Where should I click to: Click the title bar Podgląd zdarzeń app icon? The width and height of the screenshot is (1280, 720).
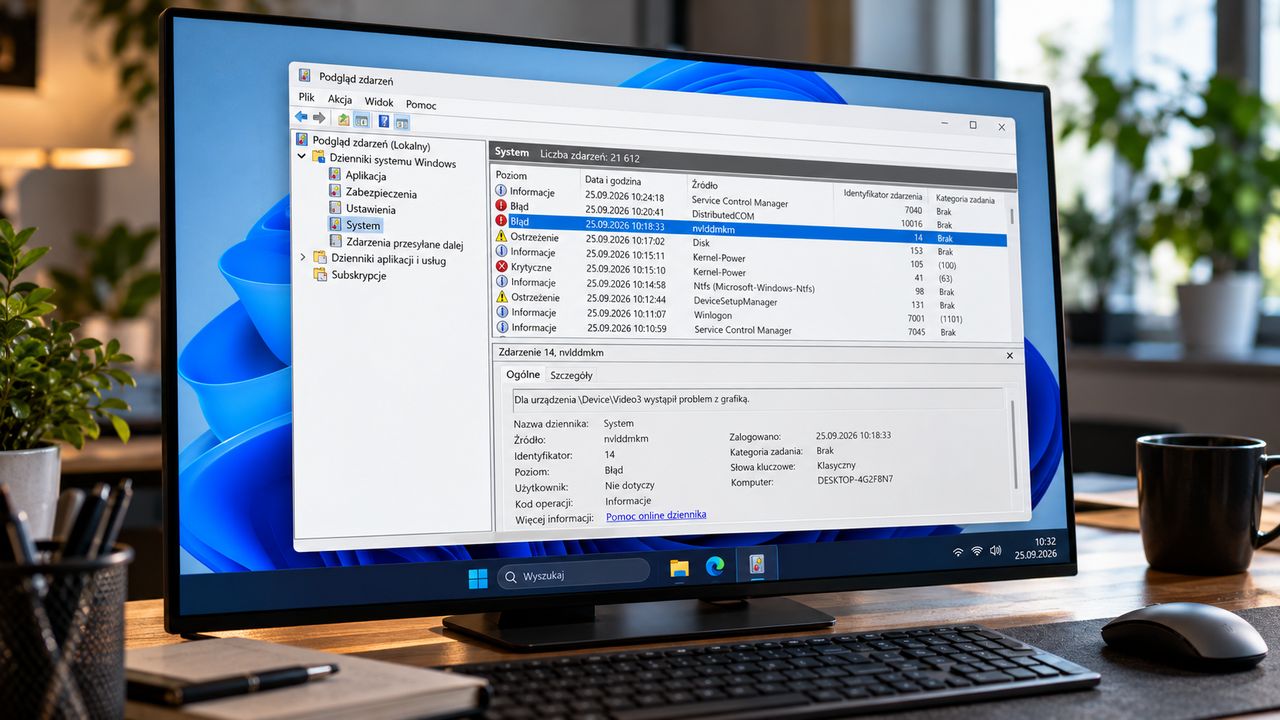(x=305, y=75)
